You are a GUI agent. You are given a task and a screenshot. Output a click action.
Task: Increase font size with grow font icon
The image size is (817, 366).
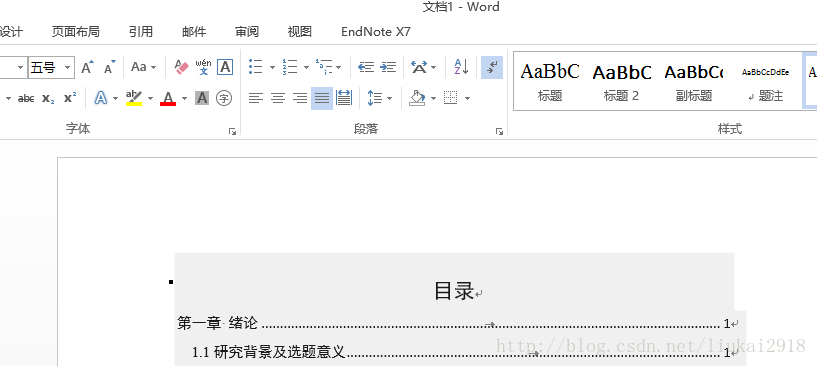click(x=87, y=67)
